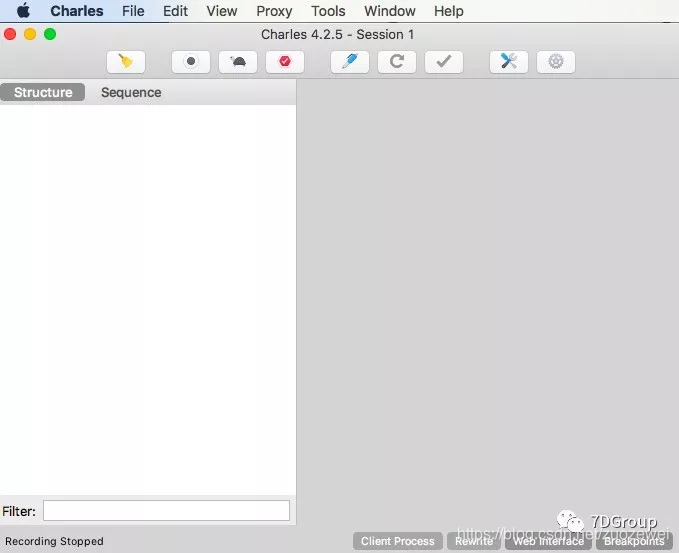Screen dimensions: 679x553
Task: Open the View menu
Action: click(222, 11)
